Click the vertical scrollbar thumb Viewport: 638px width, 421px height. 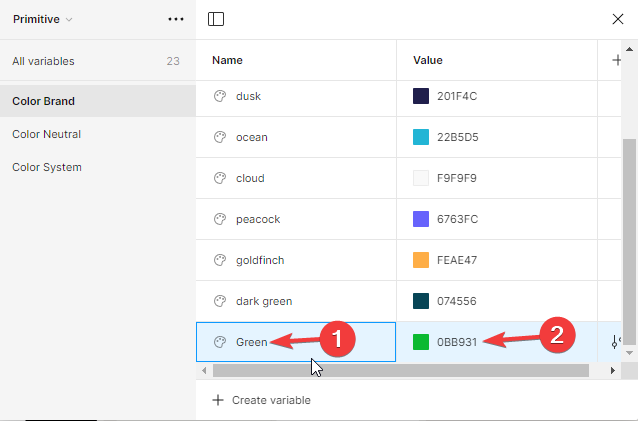click(629, 242)
